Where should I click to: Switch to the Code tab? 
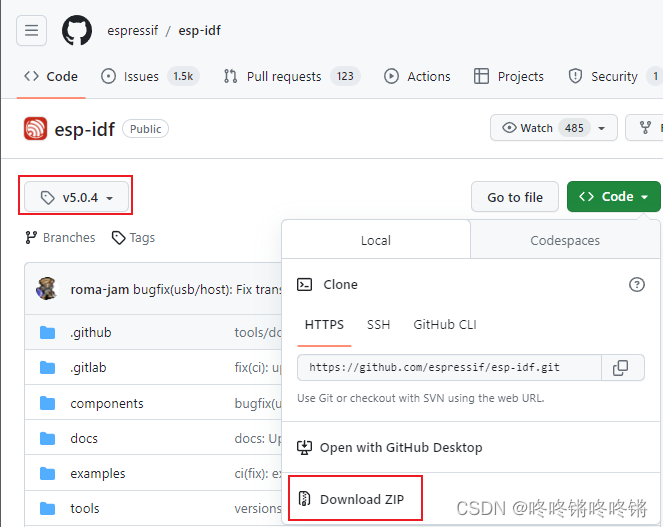[x=51, y=77]
